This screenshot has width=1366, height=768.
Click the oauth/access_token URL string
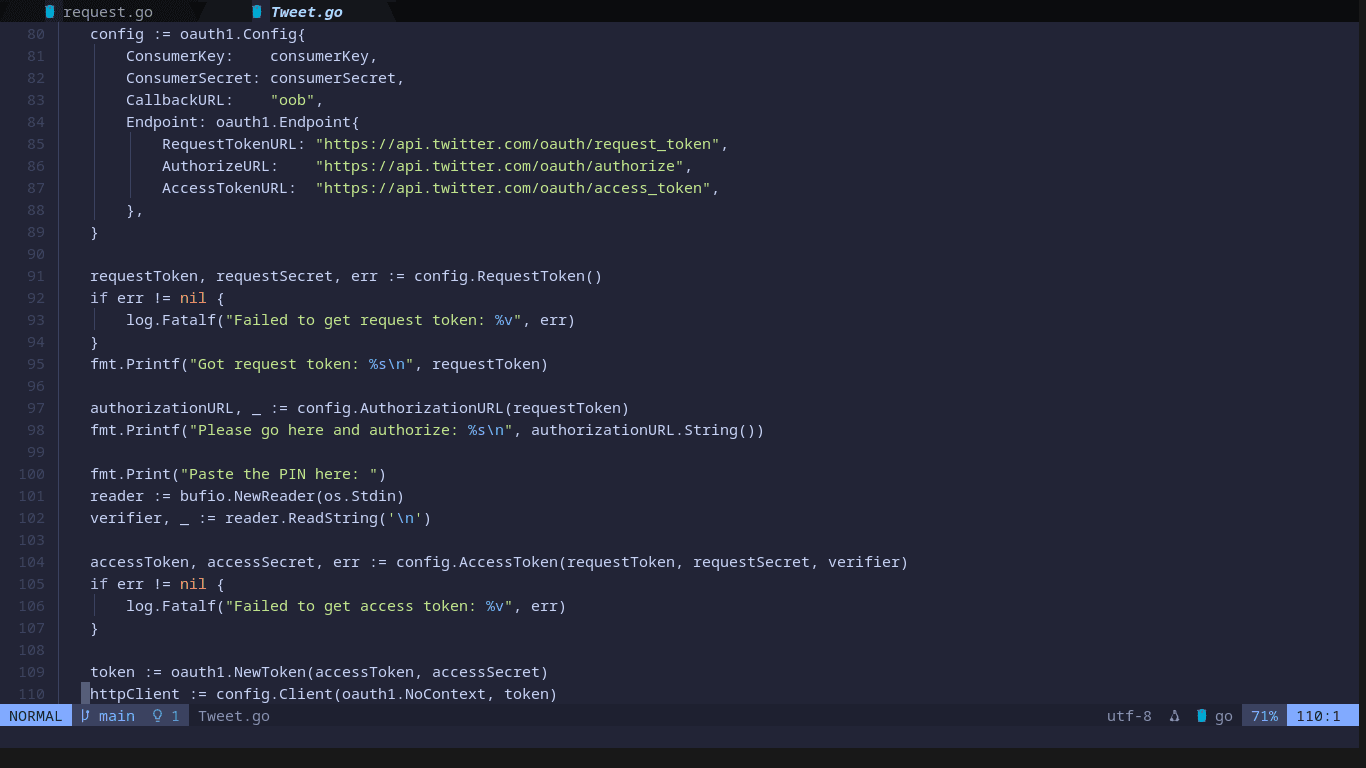coord(513,188)
